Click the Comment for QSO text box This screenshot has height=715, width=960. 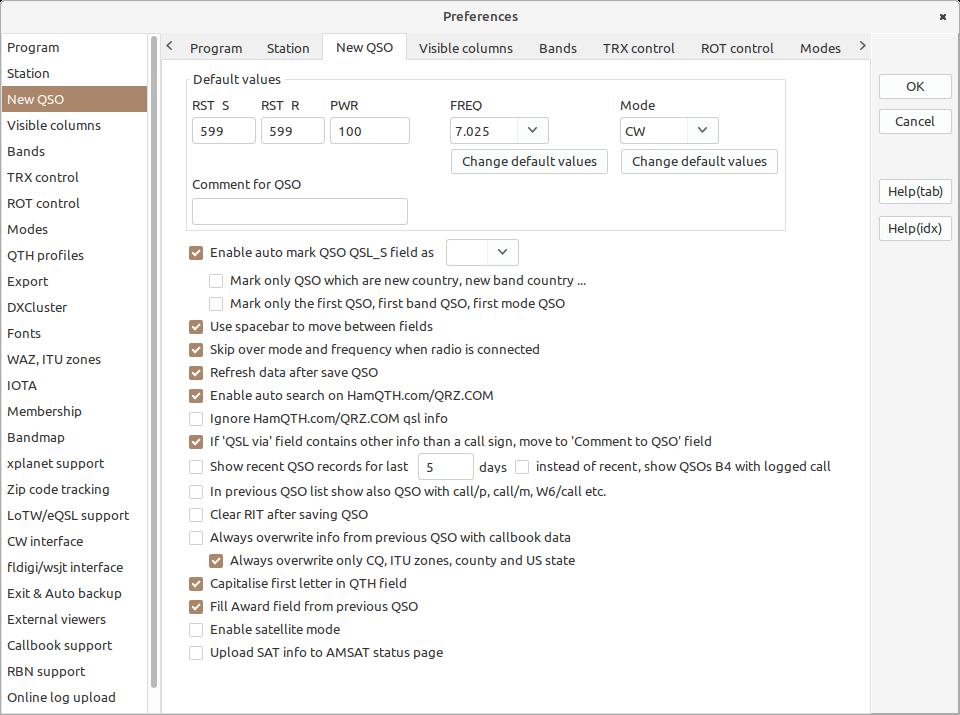(300, 211)
